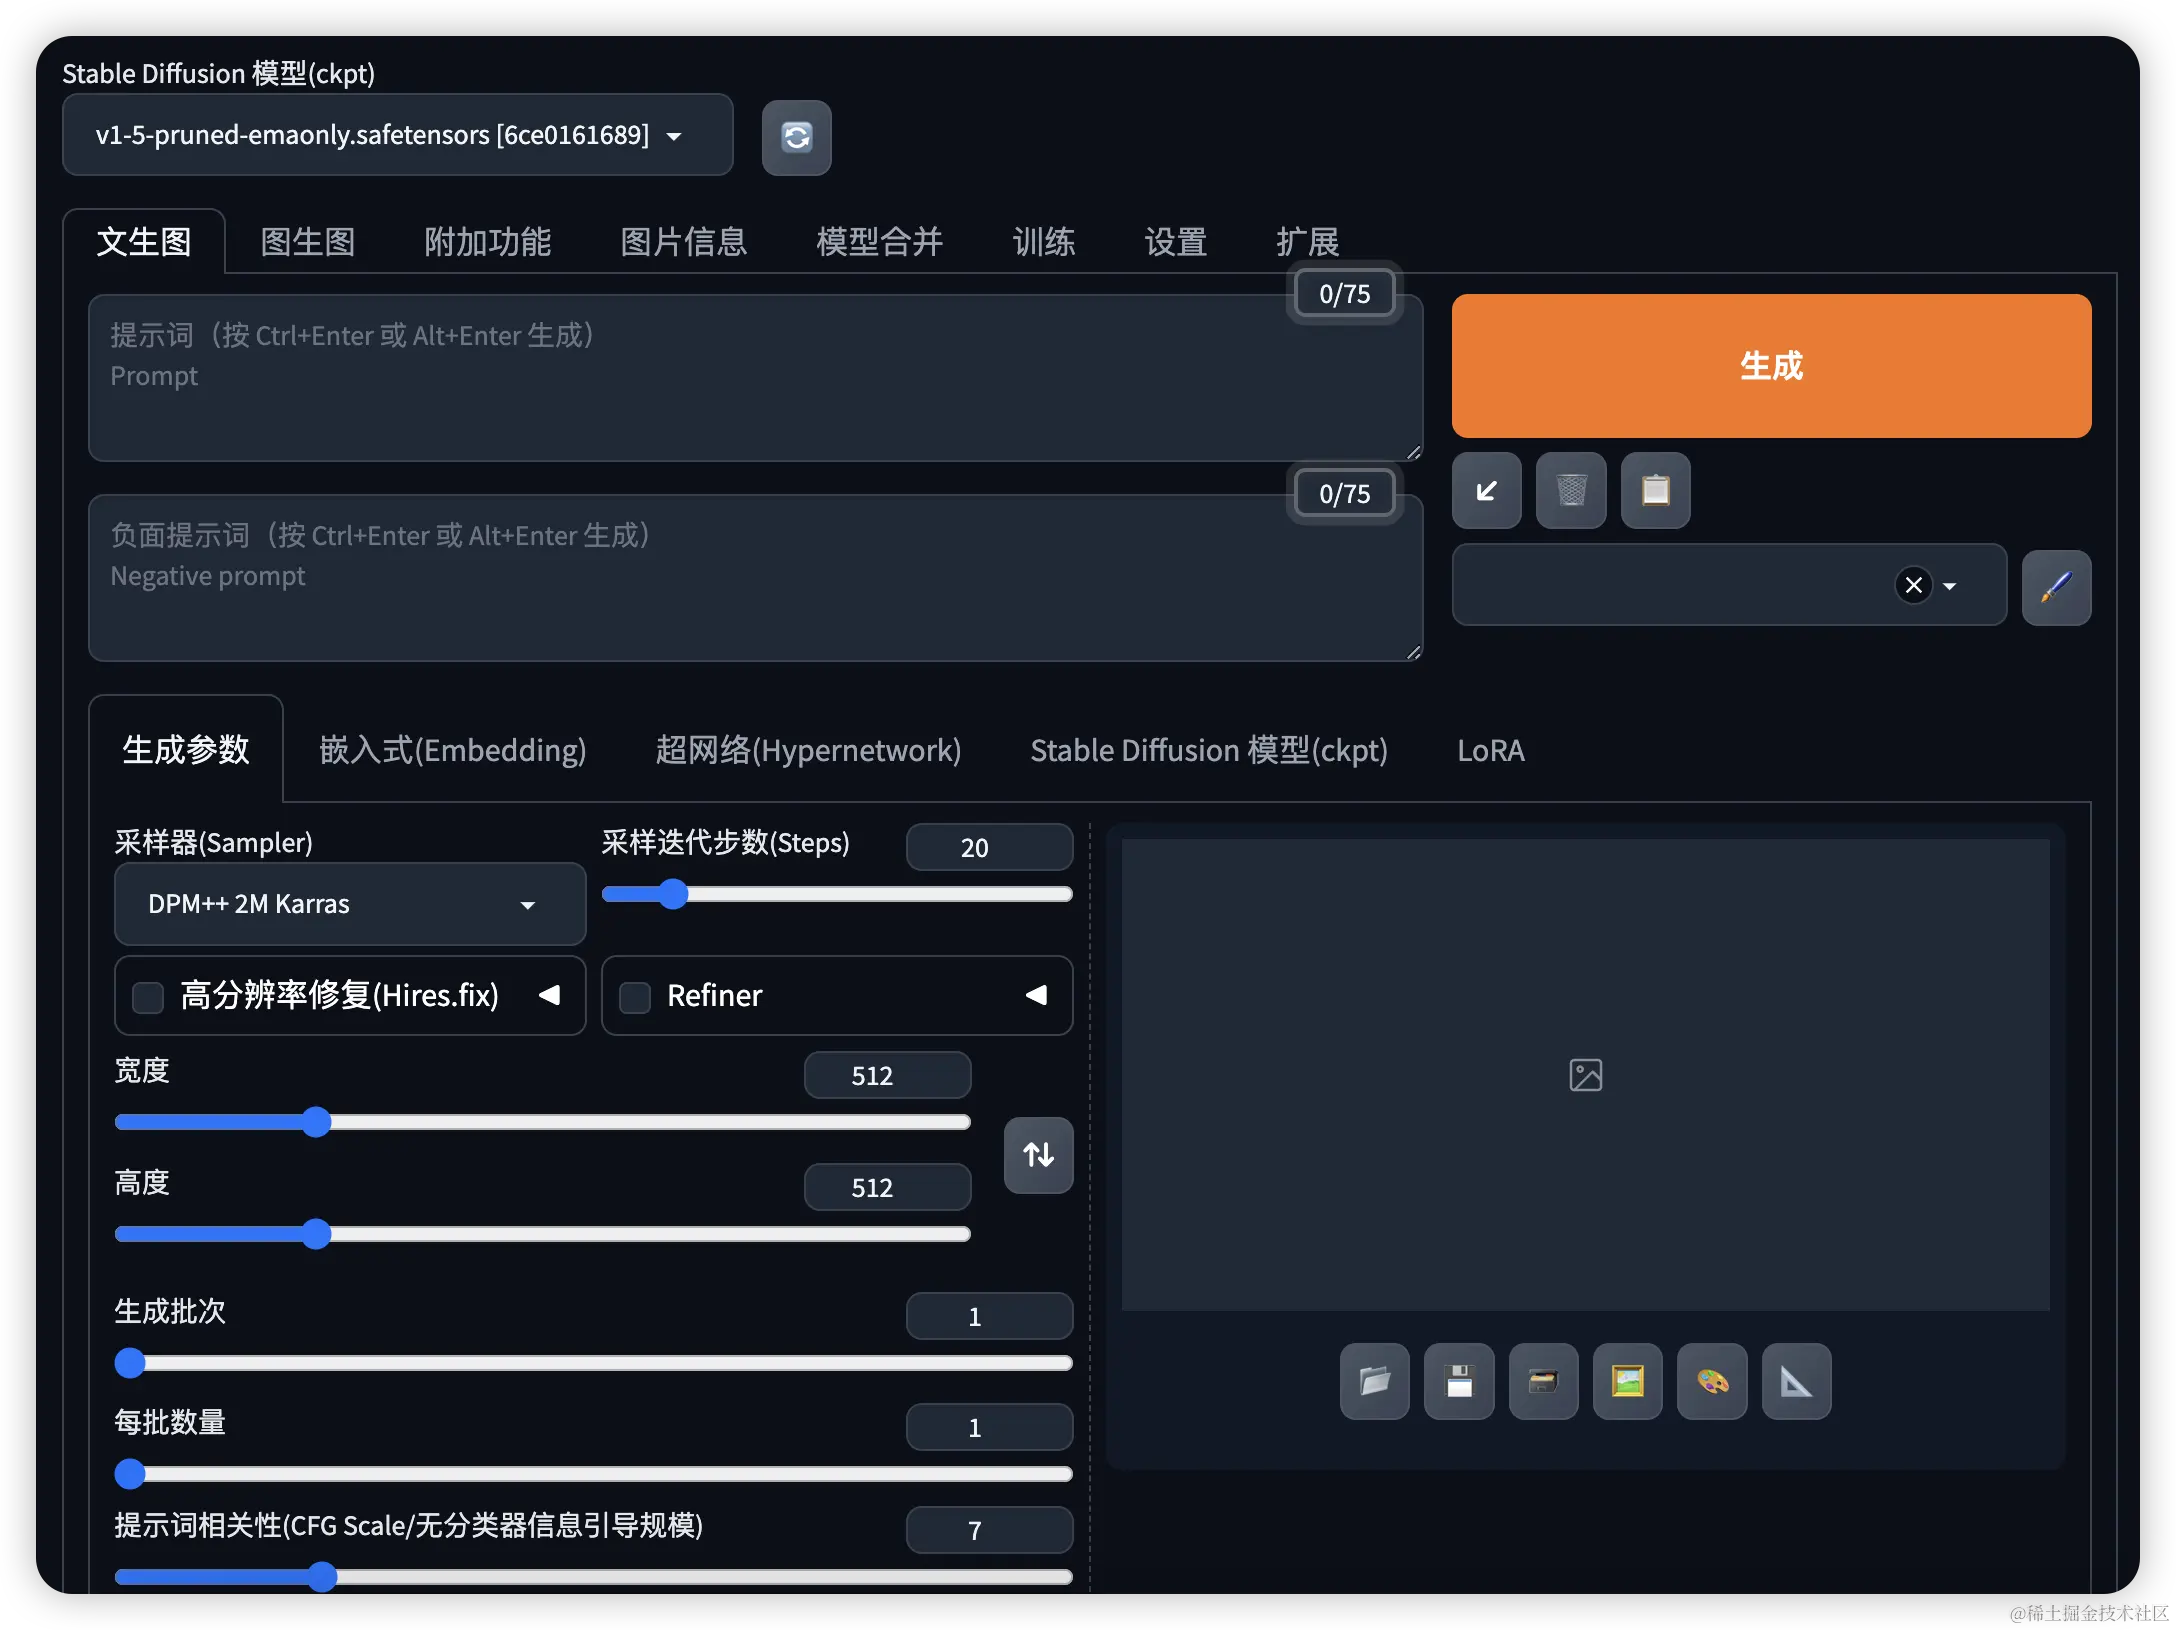The height and width of the screenshot is (1630, 2176).
Task: Select the 生成参数 sub-tab
Action: tap(186, 749)
